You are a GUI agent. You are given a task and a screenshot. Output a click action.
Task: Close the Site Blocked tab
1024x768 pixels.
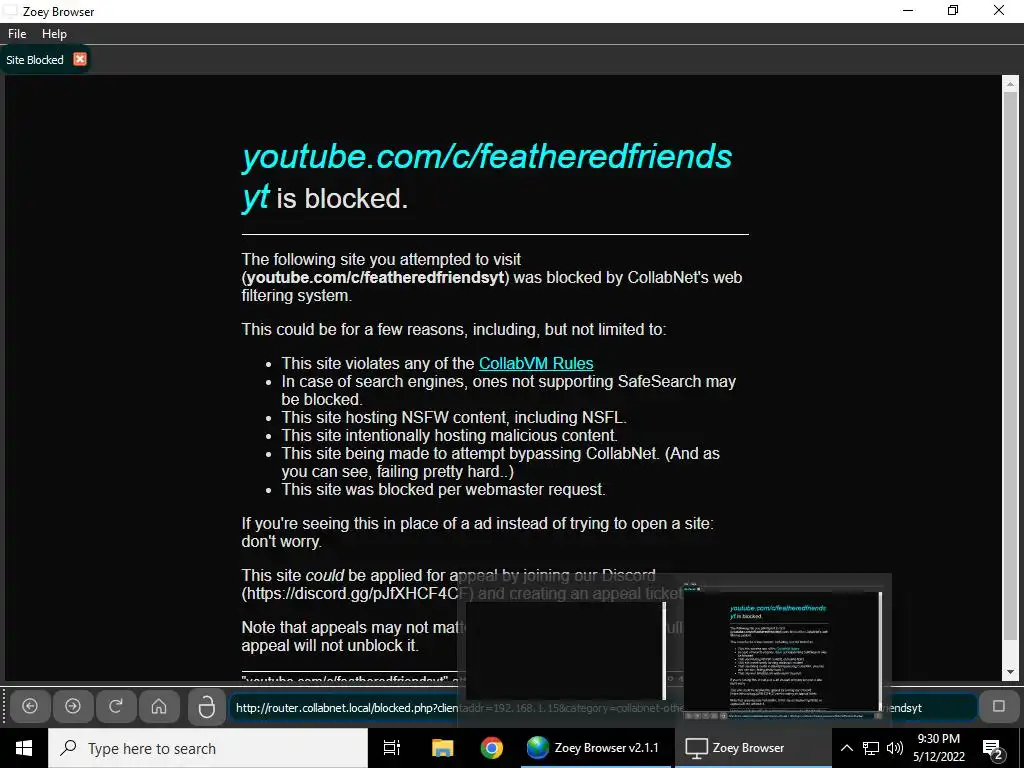[x=80, y=59]
